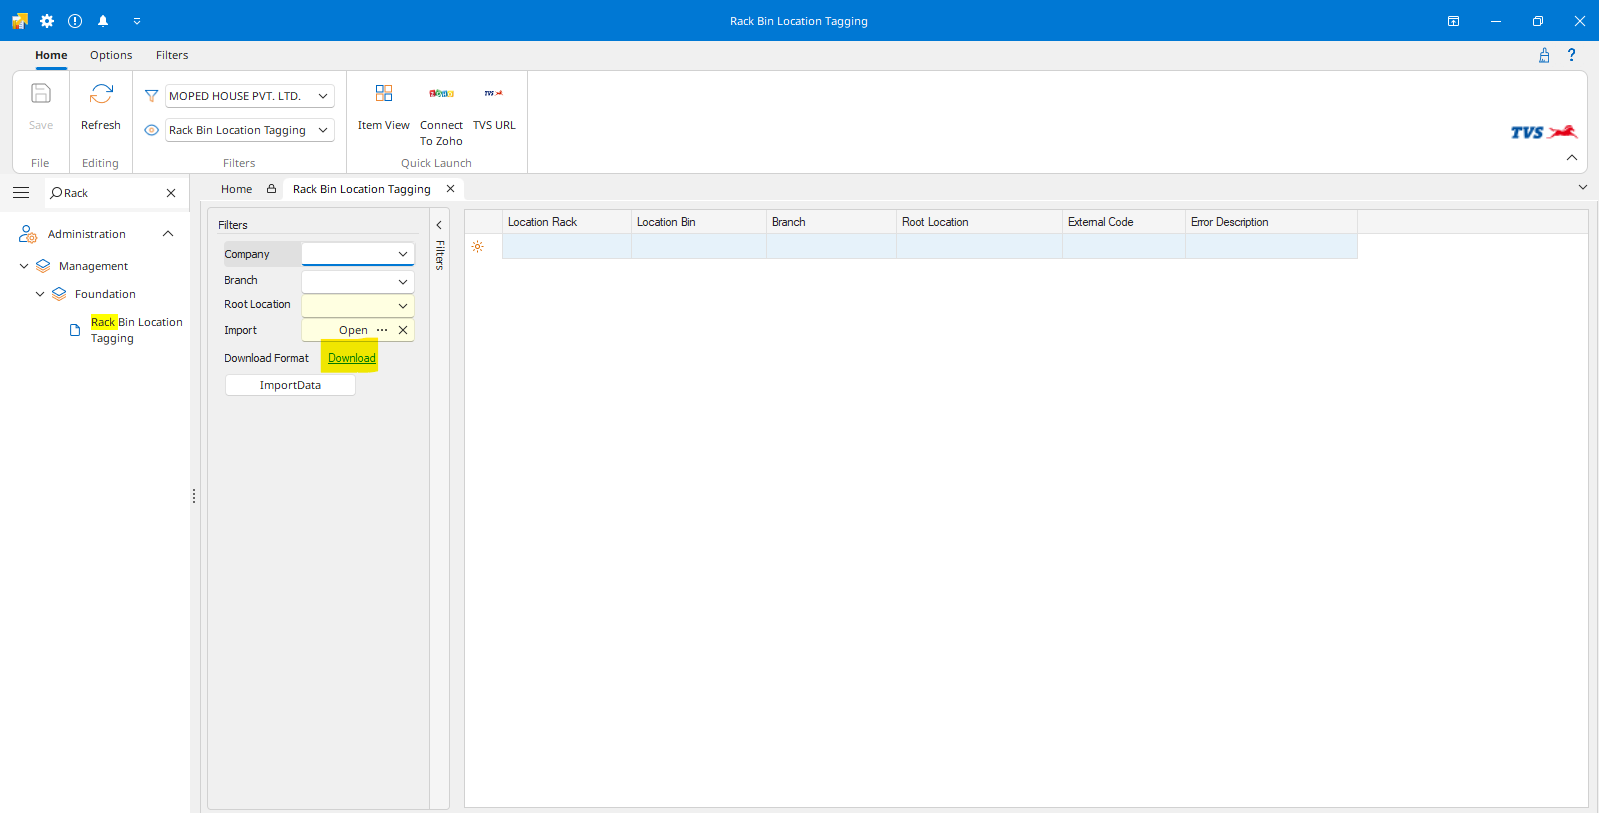Click the hamburger menu icon
Viewport: 1599px width, 813px height.
tap(21, 193)
